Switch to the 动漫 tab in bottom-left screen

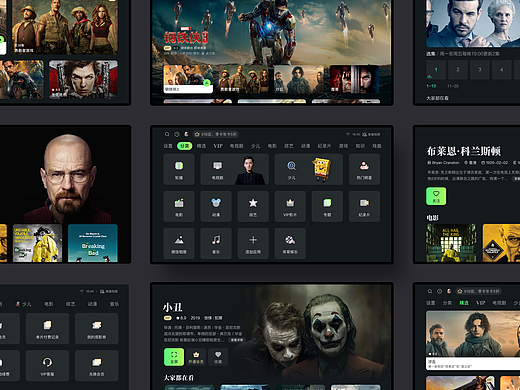pyautogui.click(x=92, y=304)
